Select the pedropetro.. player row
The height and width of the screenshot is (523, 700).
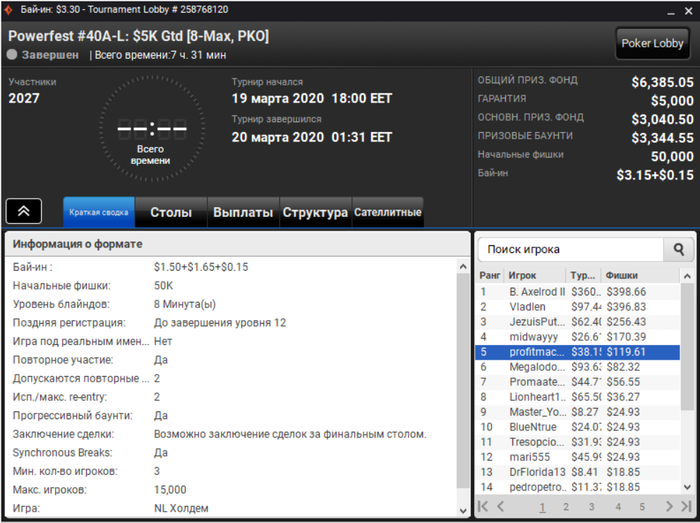click(578, 487)
